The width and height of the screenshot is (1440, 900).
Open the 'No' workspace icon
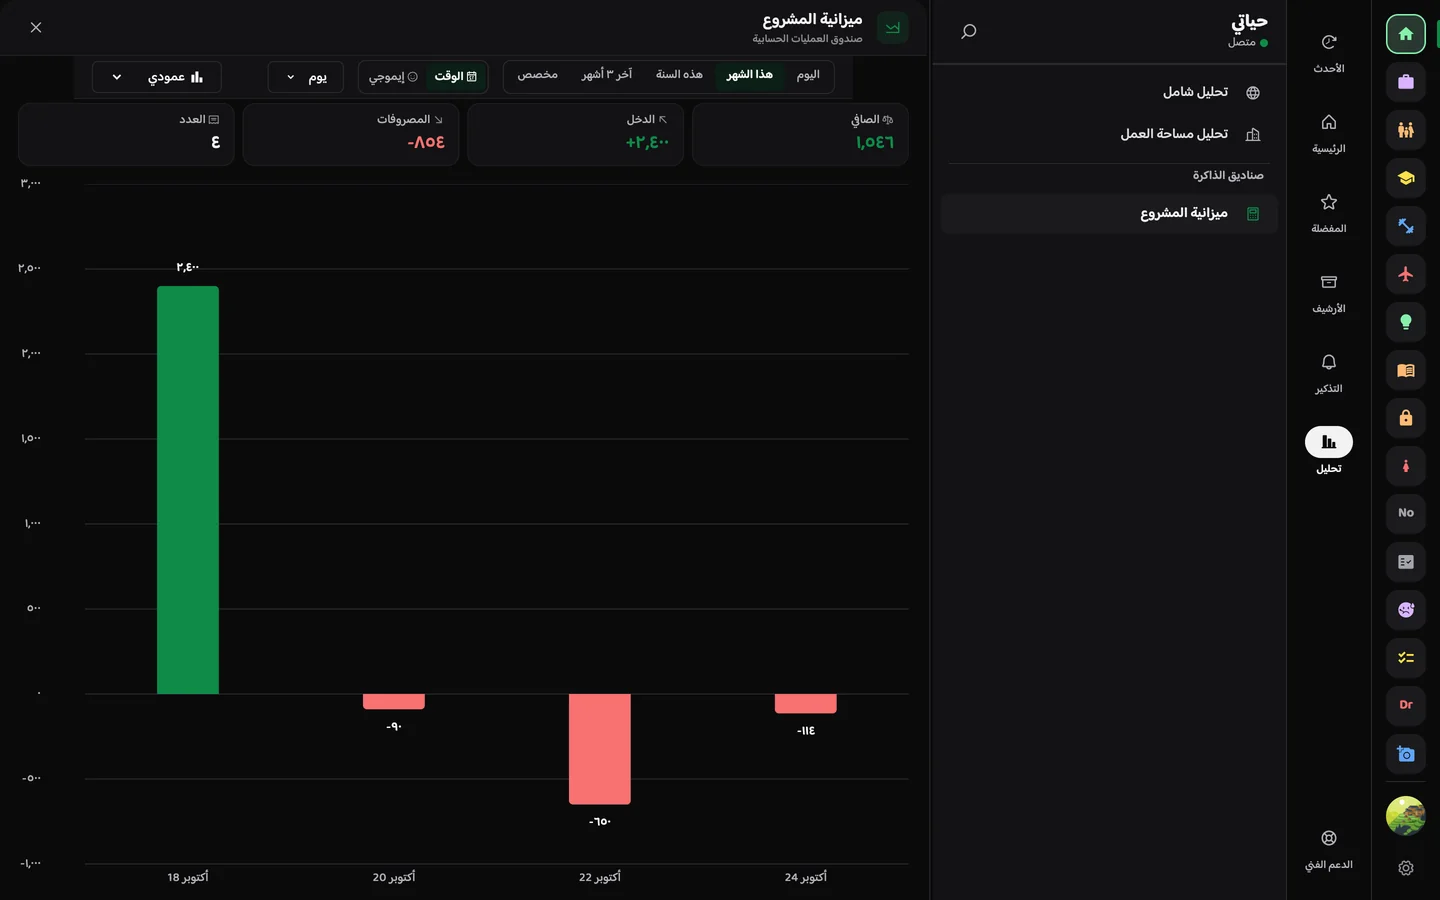(x=1405, y=513)
